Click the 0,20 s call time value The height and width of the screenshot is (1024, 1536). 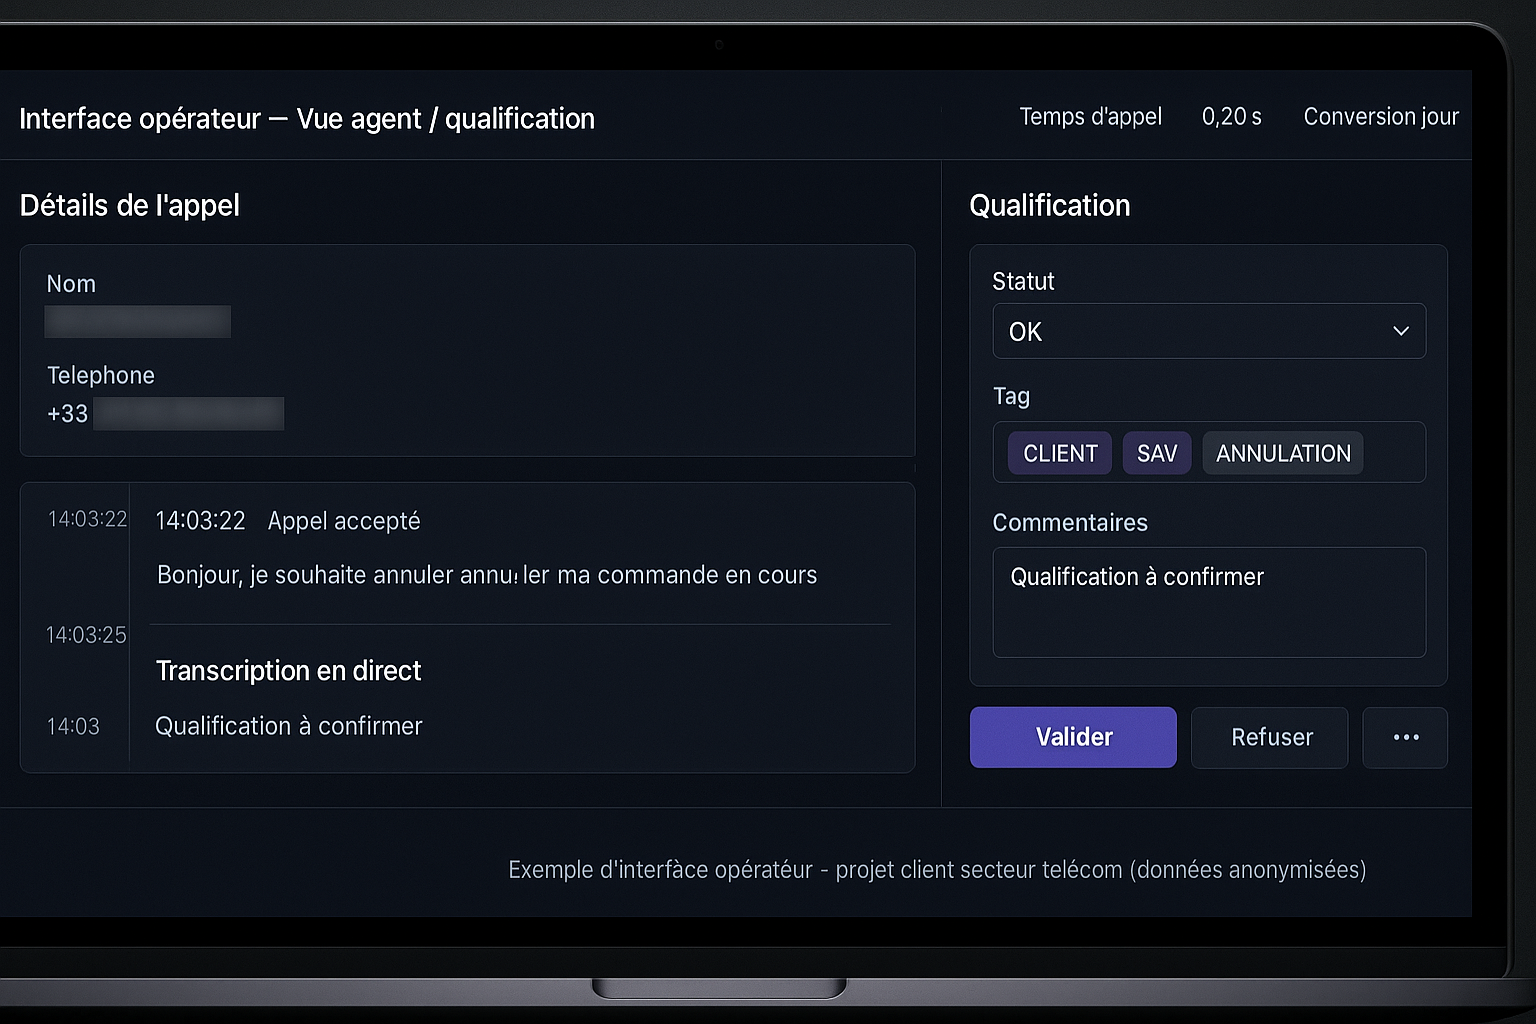click(1231, 117)
